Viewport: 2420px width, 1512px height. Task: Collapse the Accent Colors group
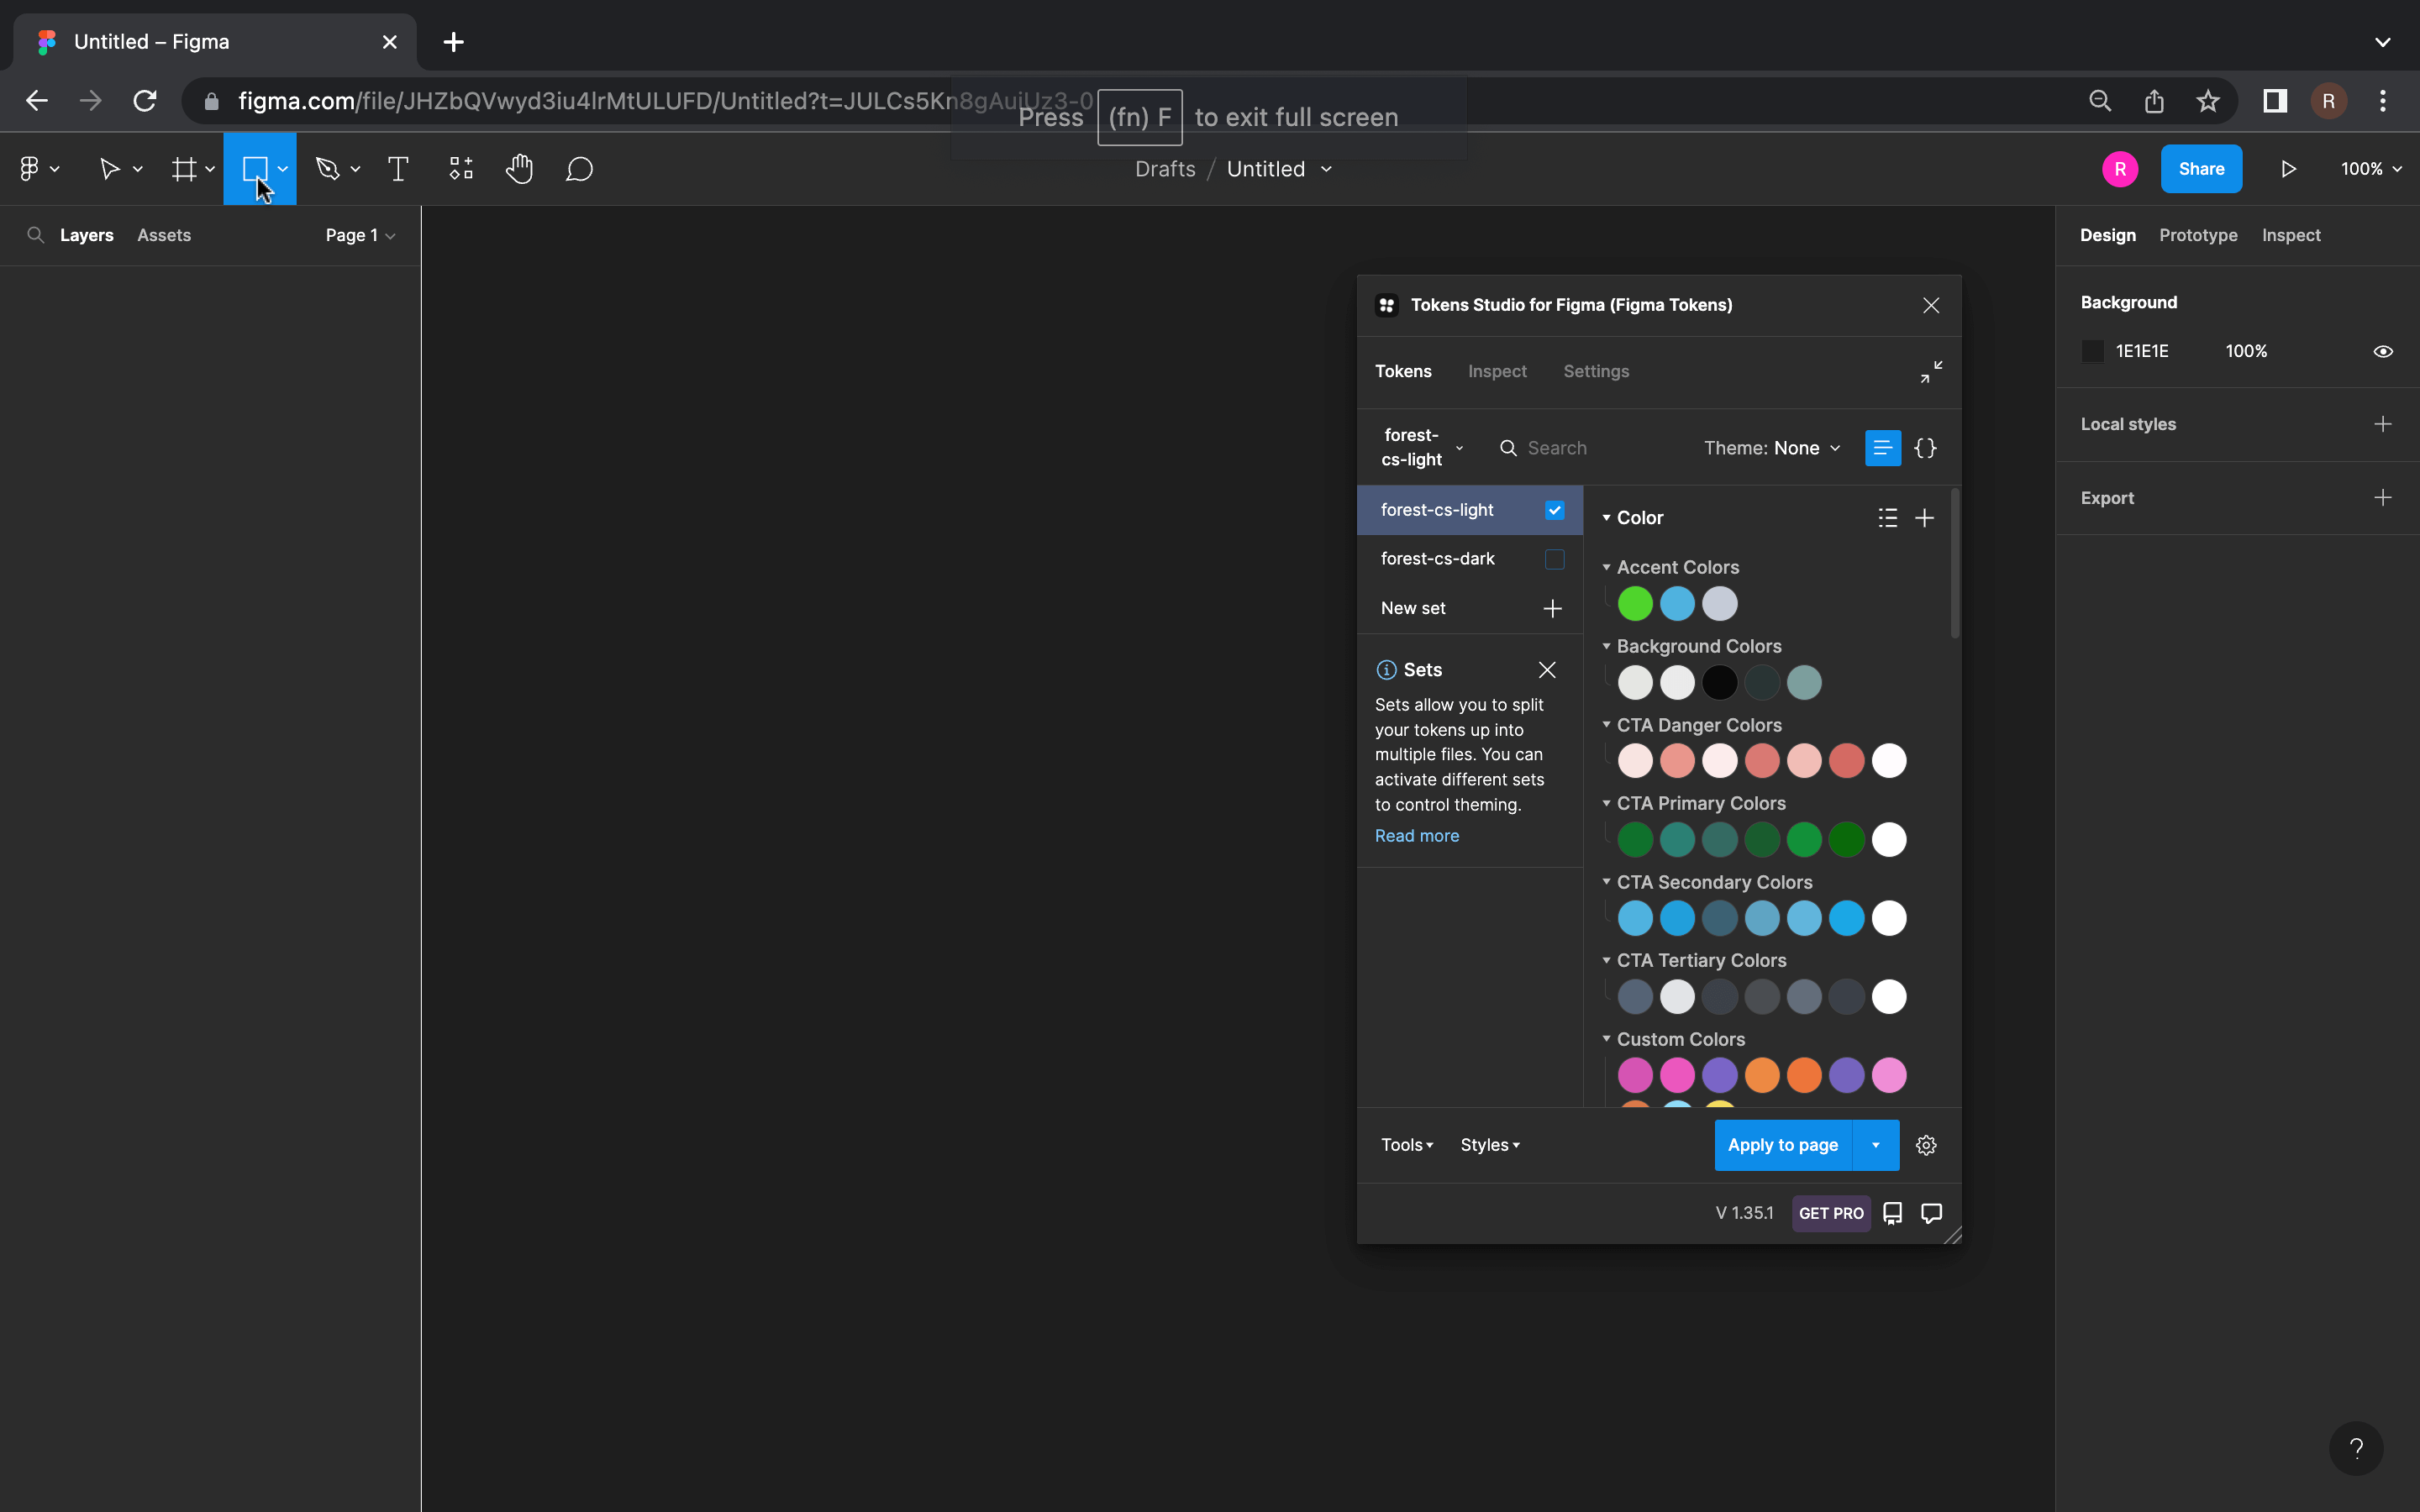[x=1606, y=567]
